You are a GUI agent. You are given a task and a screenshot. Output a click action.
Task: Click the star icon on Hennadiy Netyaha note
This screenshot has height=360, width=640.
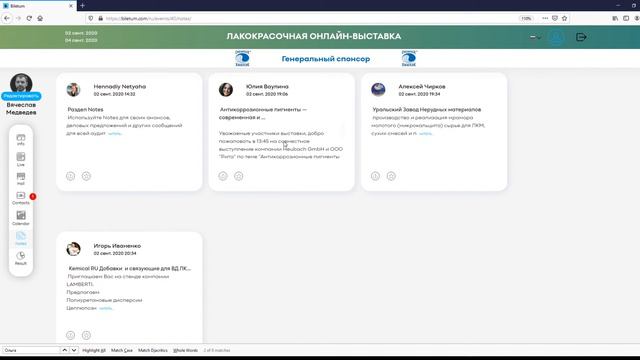(x=86, y=176)
